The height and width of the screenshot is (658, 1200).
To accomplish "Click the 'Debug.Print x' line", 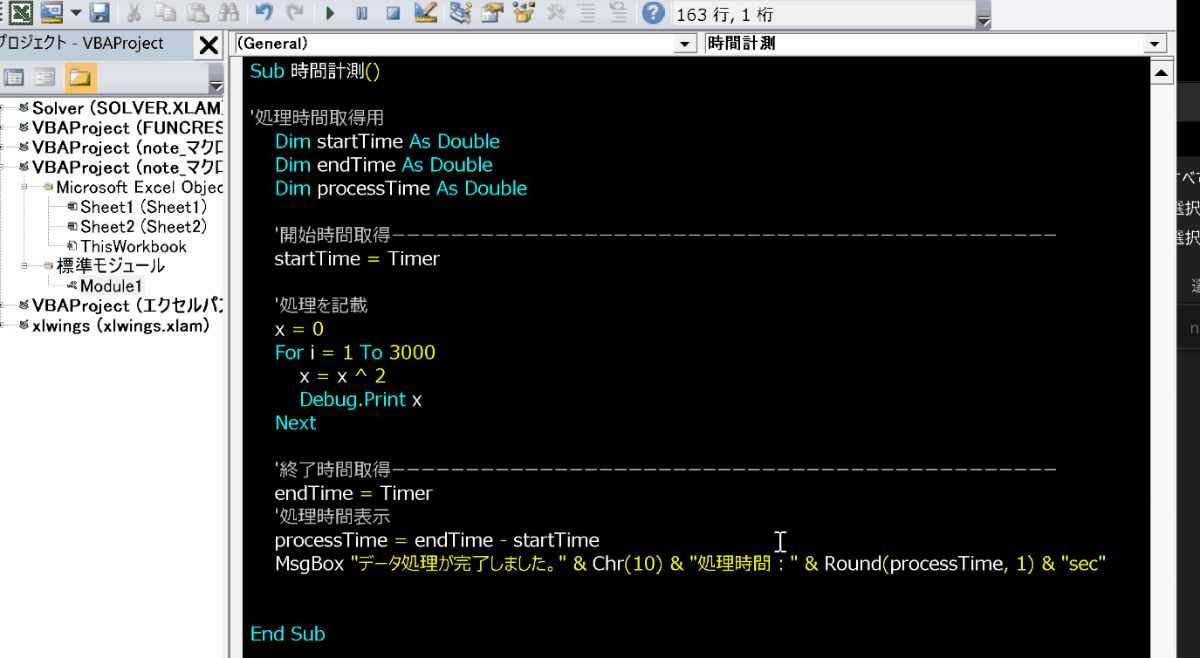I will (x=360, y=399).
